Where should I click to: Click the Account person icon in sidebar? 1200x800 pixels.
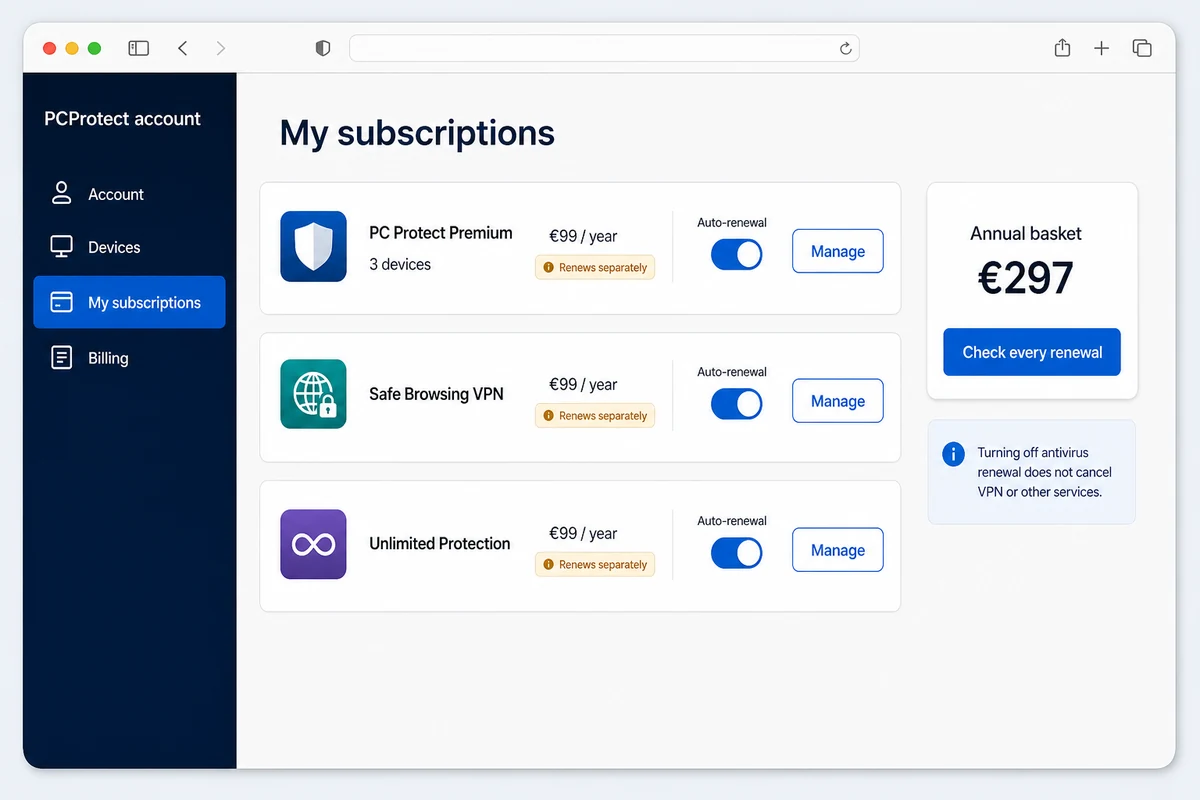[x=62, y=193]
